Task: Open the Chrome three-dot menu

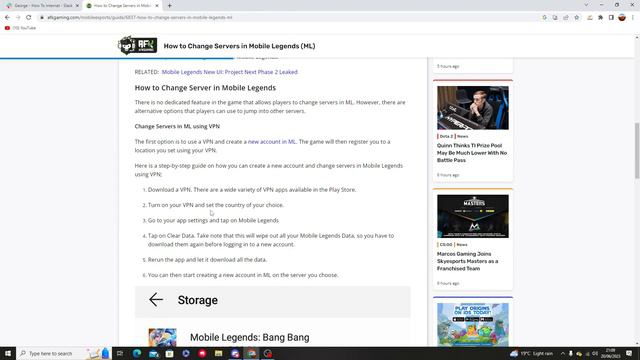Action: click(x=633, y=18)
